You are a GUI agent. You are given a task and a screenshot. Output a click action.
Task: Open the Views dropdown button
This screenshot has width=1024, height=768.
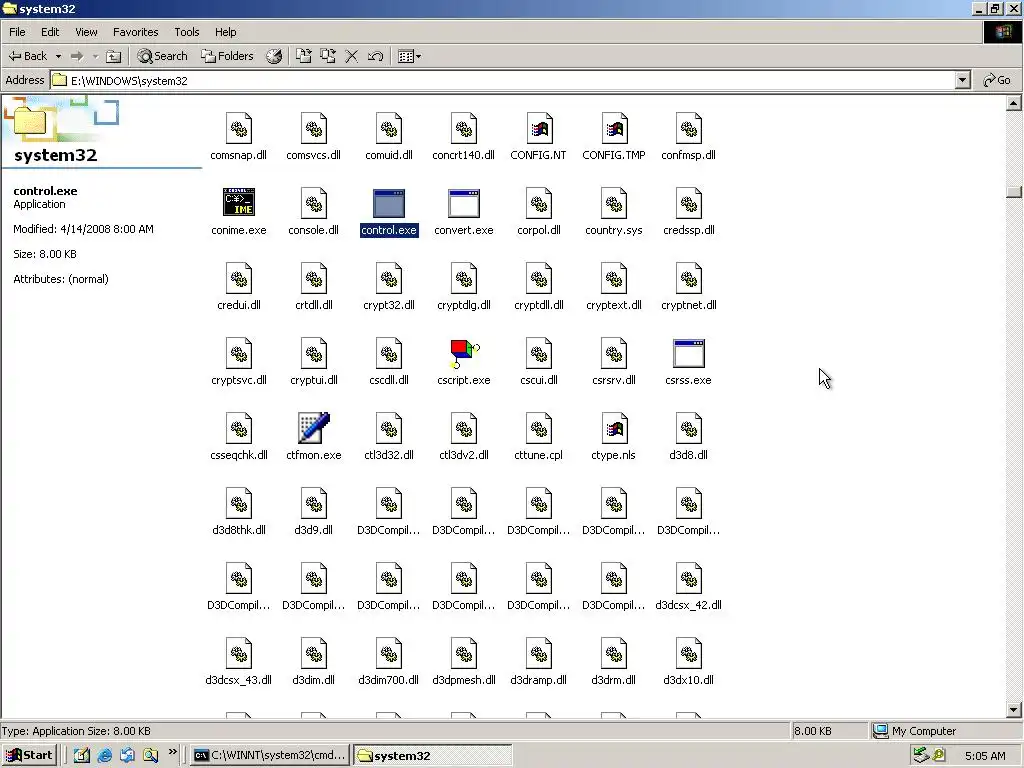[x=409, y=56]
